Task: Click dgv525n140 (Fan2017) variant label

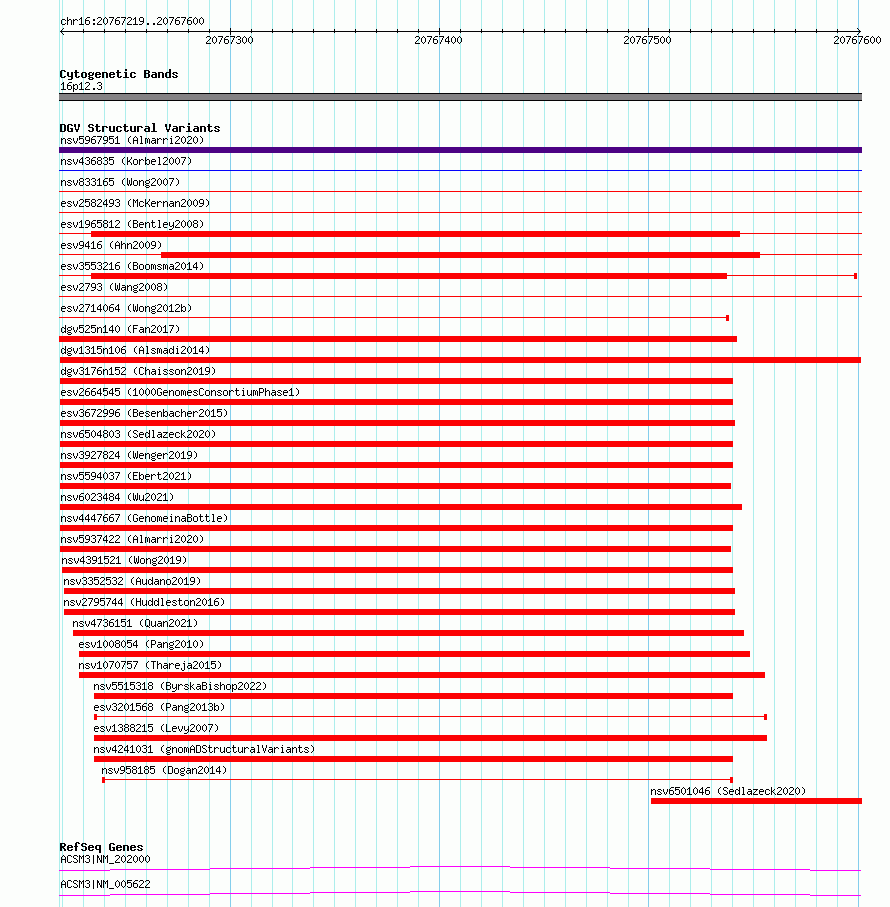Action: [x=120, y=329]
